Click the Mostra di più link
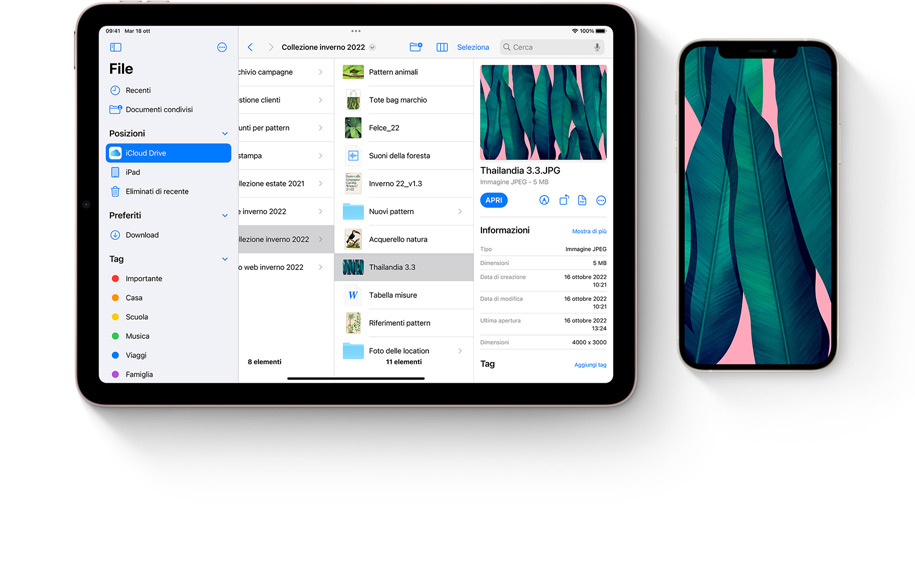915x561 pixels. click(589, 231)
